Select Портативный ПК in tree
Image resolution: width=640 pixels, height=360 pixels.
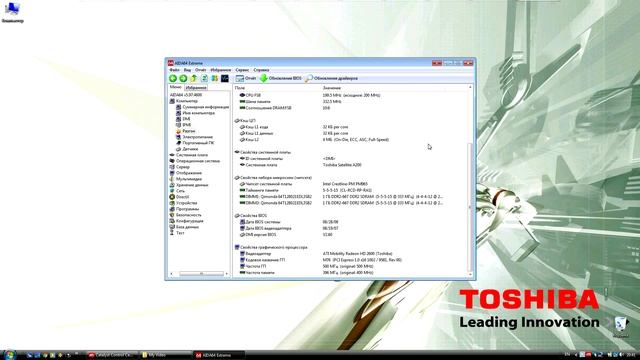(x=195, y=143)
